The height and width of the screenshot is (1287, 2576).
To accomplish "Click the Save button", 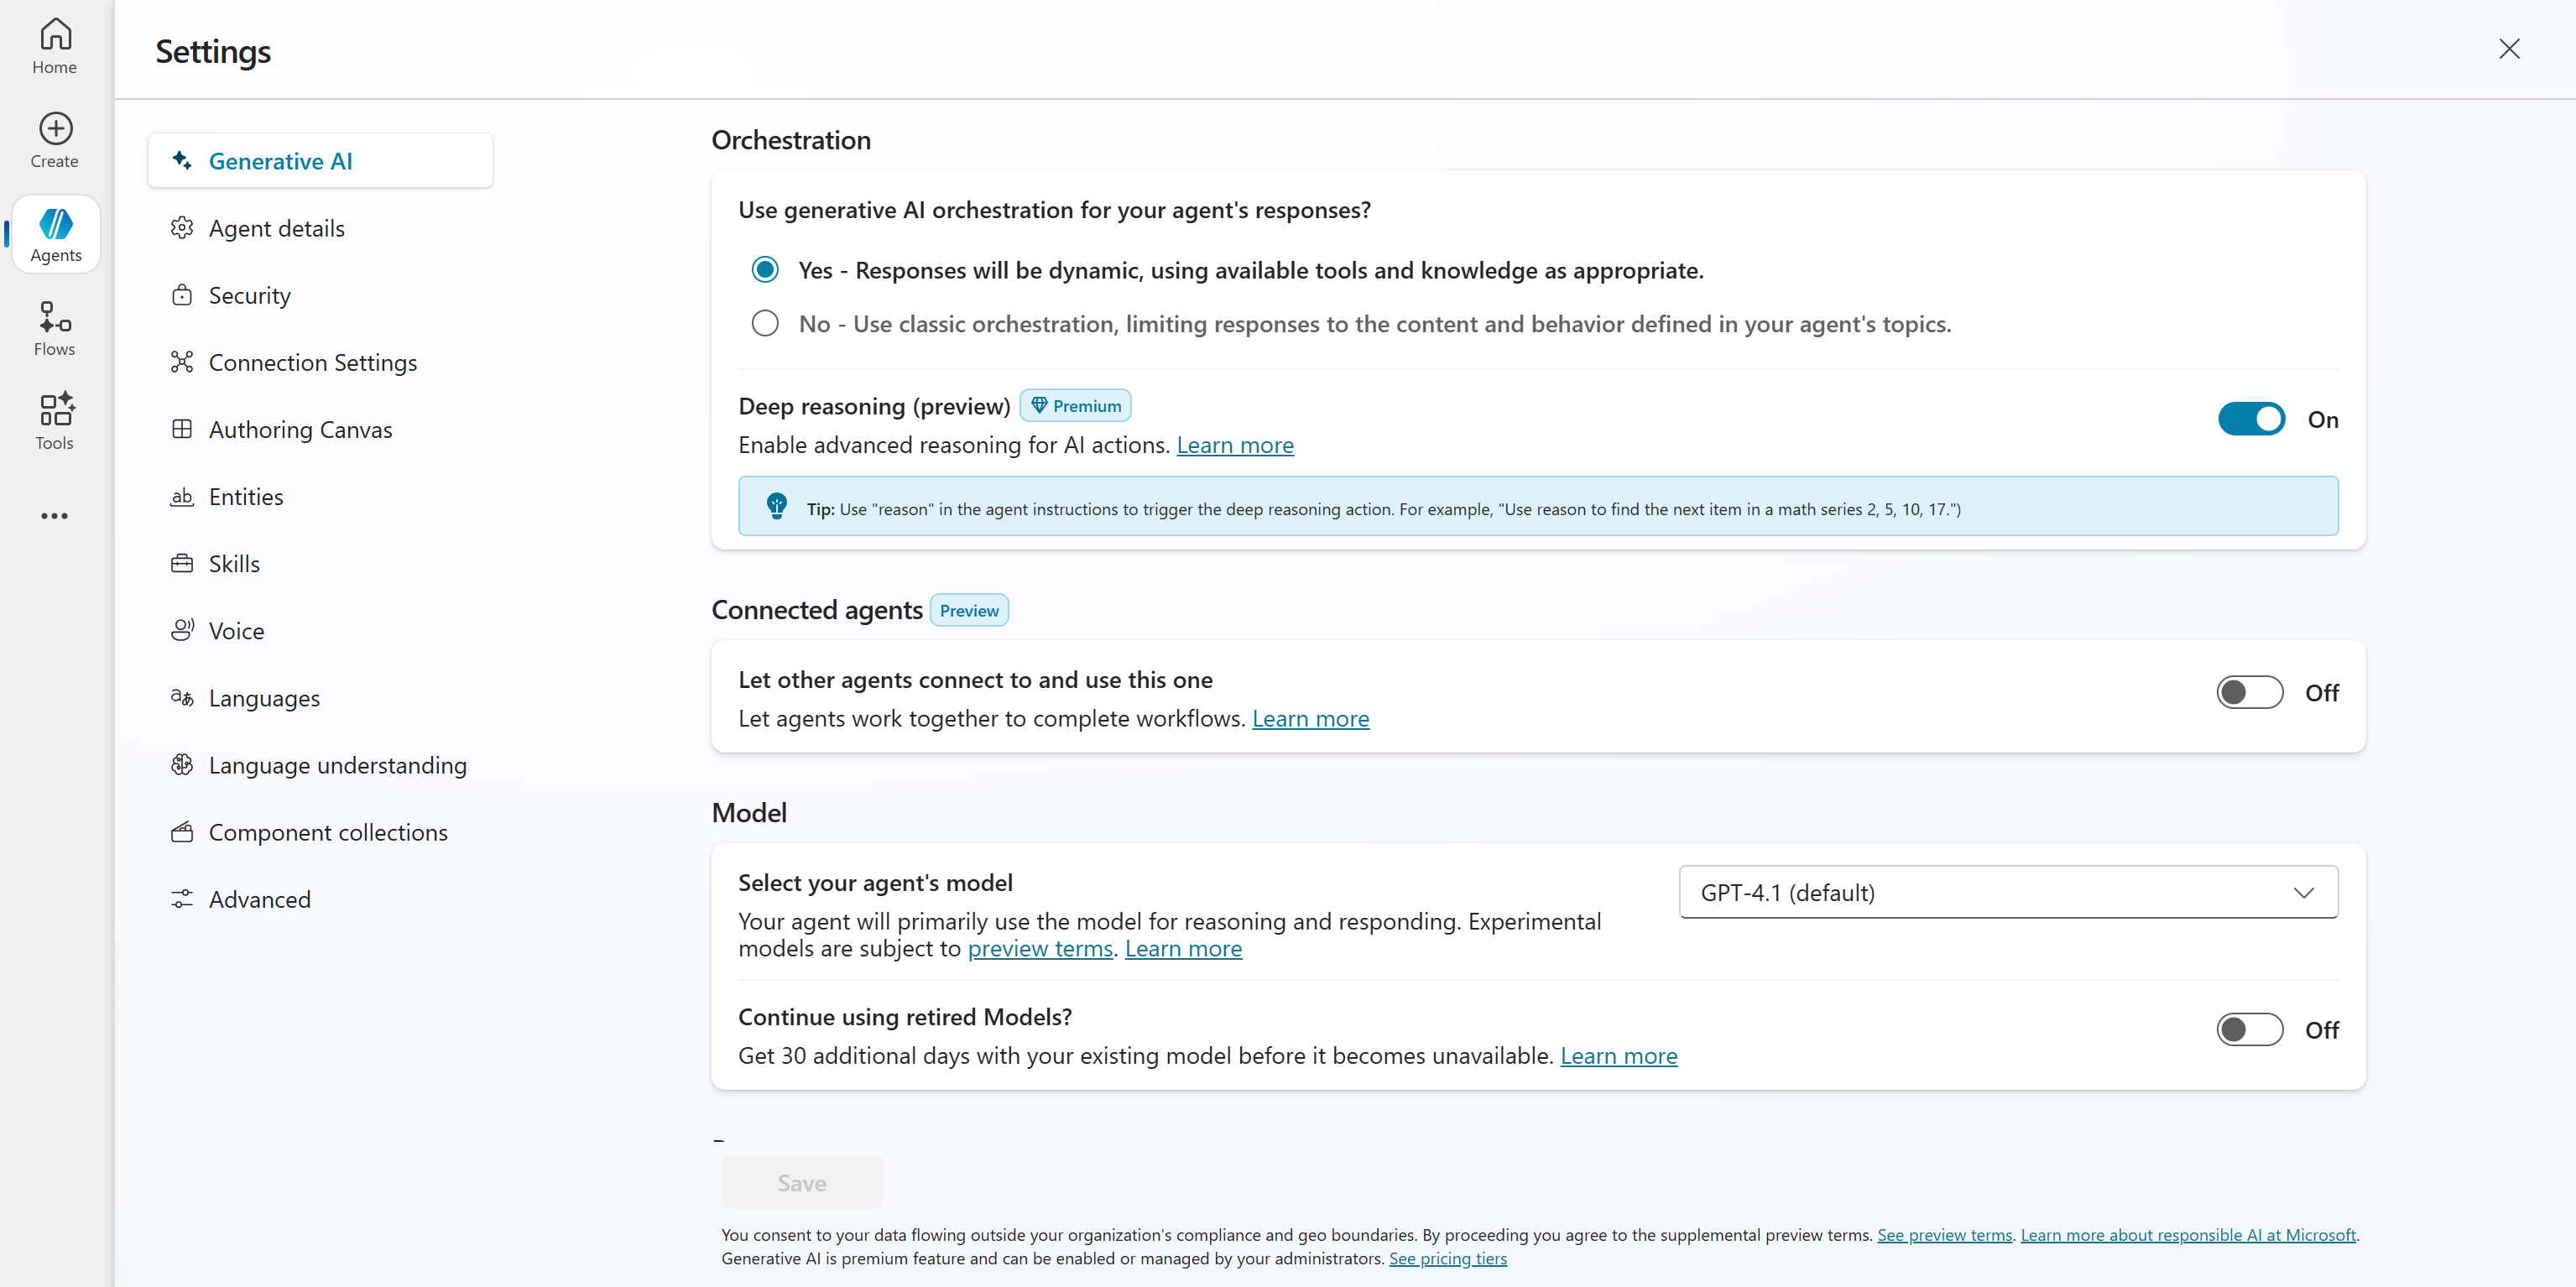I will coord(801,1183).
